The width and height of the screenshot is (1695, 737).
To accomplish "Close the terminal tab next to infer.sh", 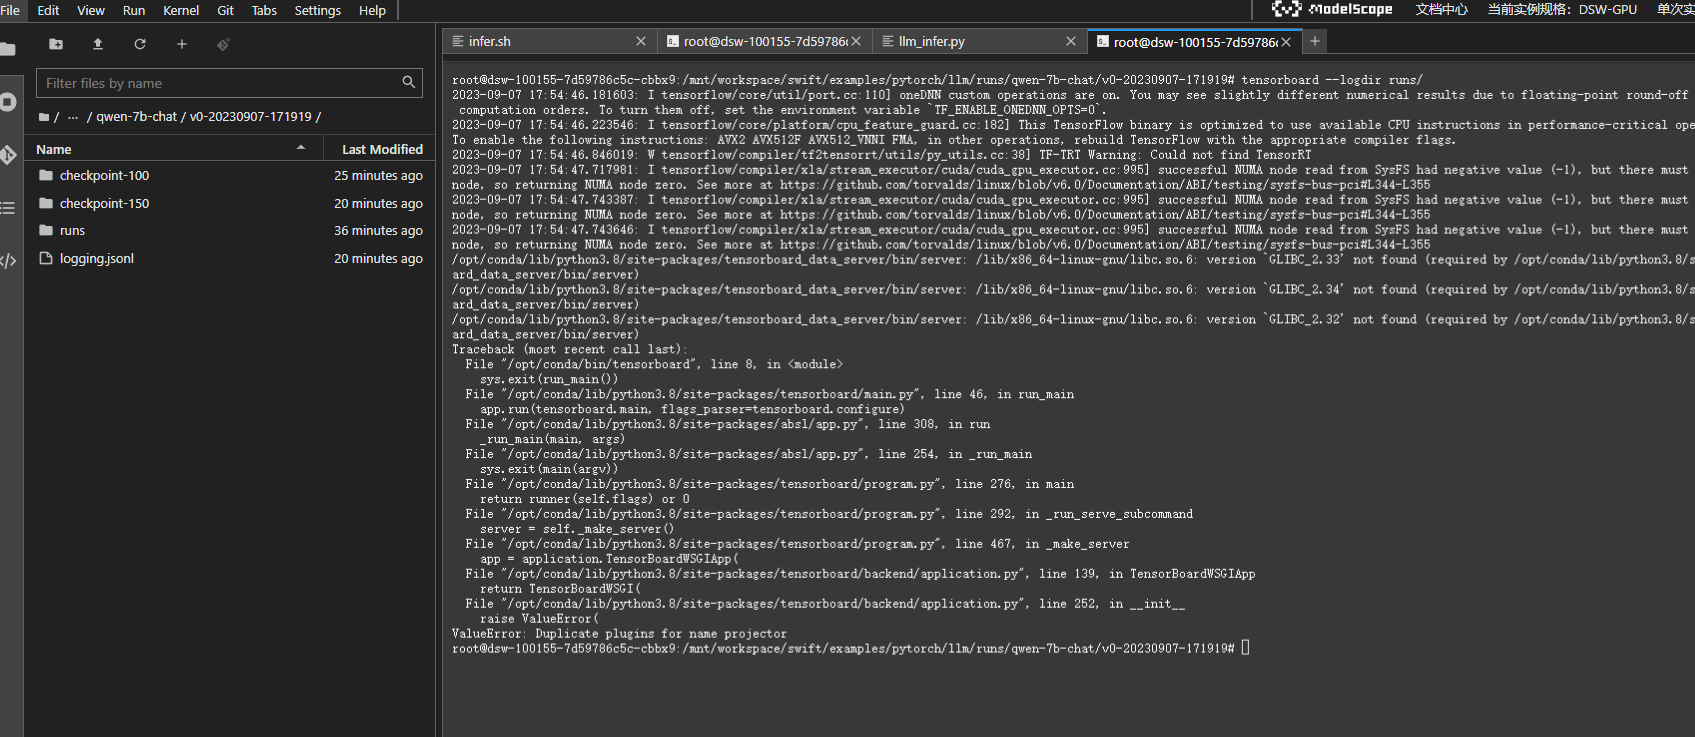I will pyautogui.click(x=856, y=41).
